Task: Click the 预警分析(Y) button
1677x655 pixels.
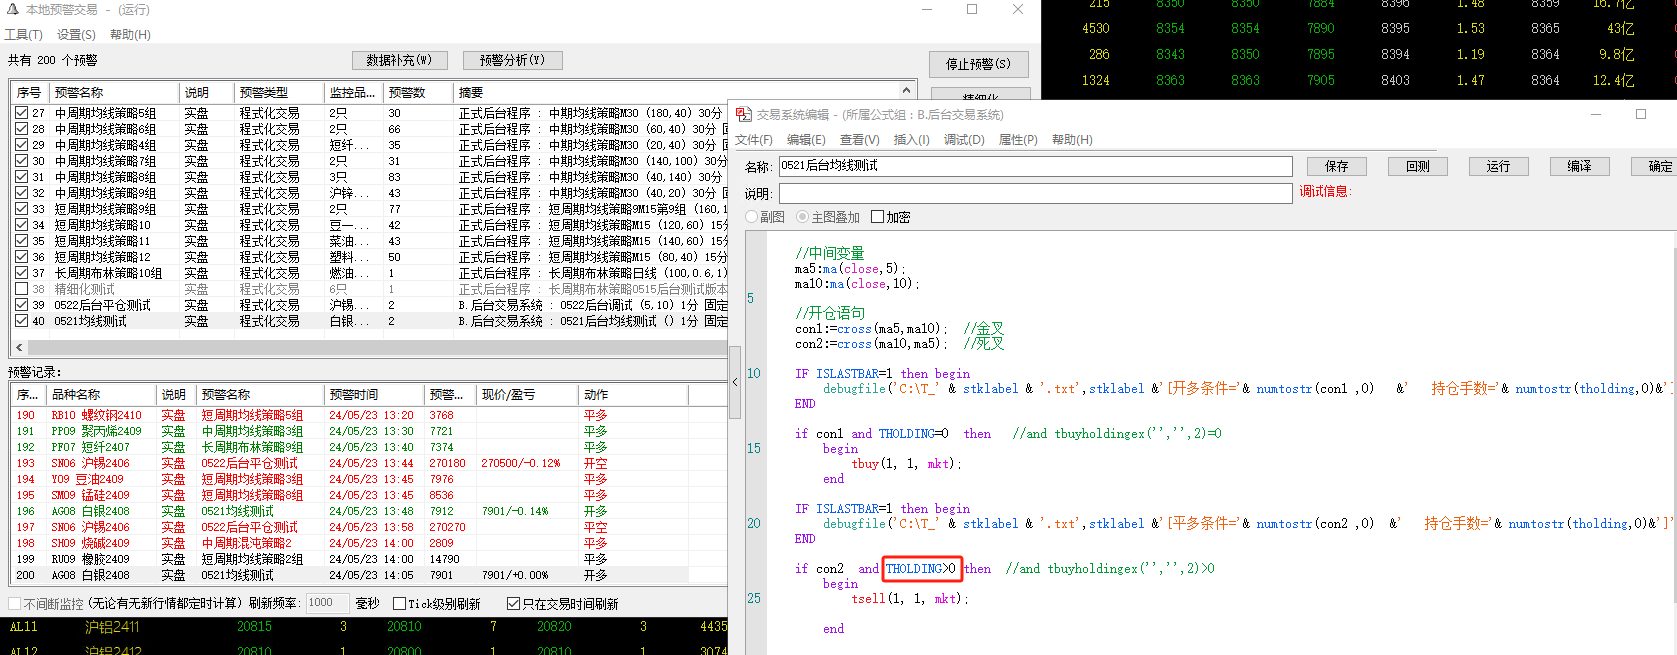Action: click(512, 60)
